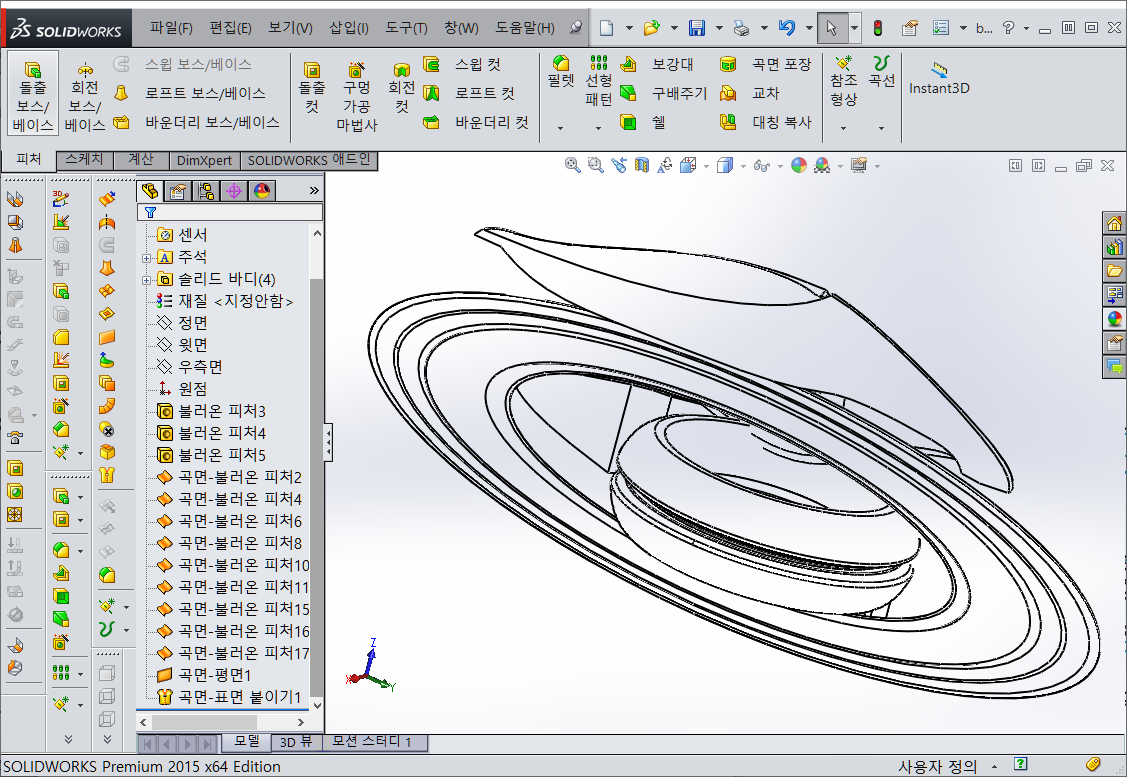The width and height of the screenshot is (1127, 777).
Task: Click Edit Appearance color ball in view toolbar
Action: coord(799,165)
